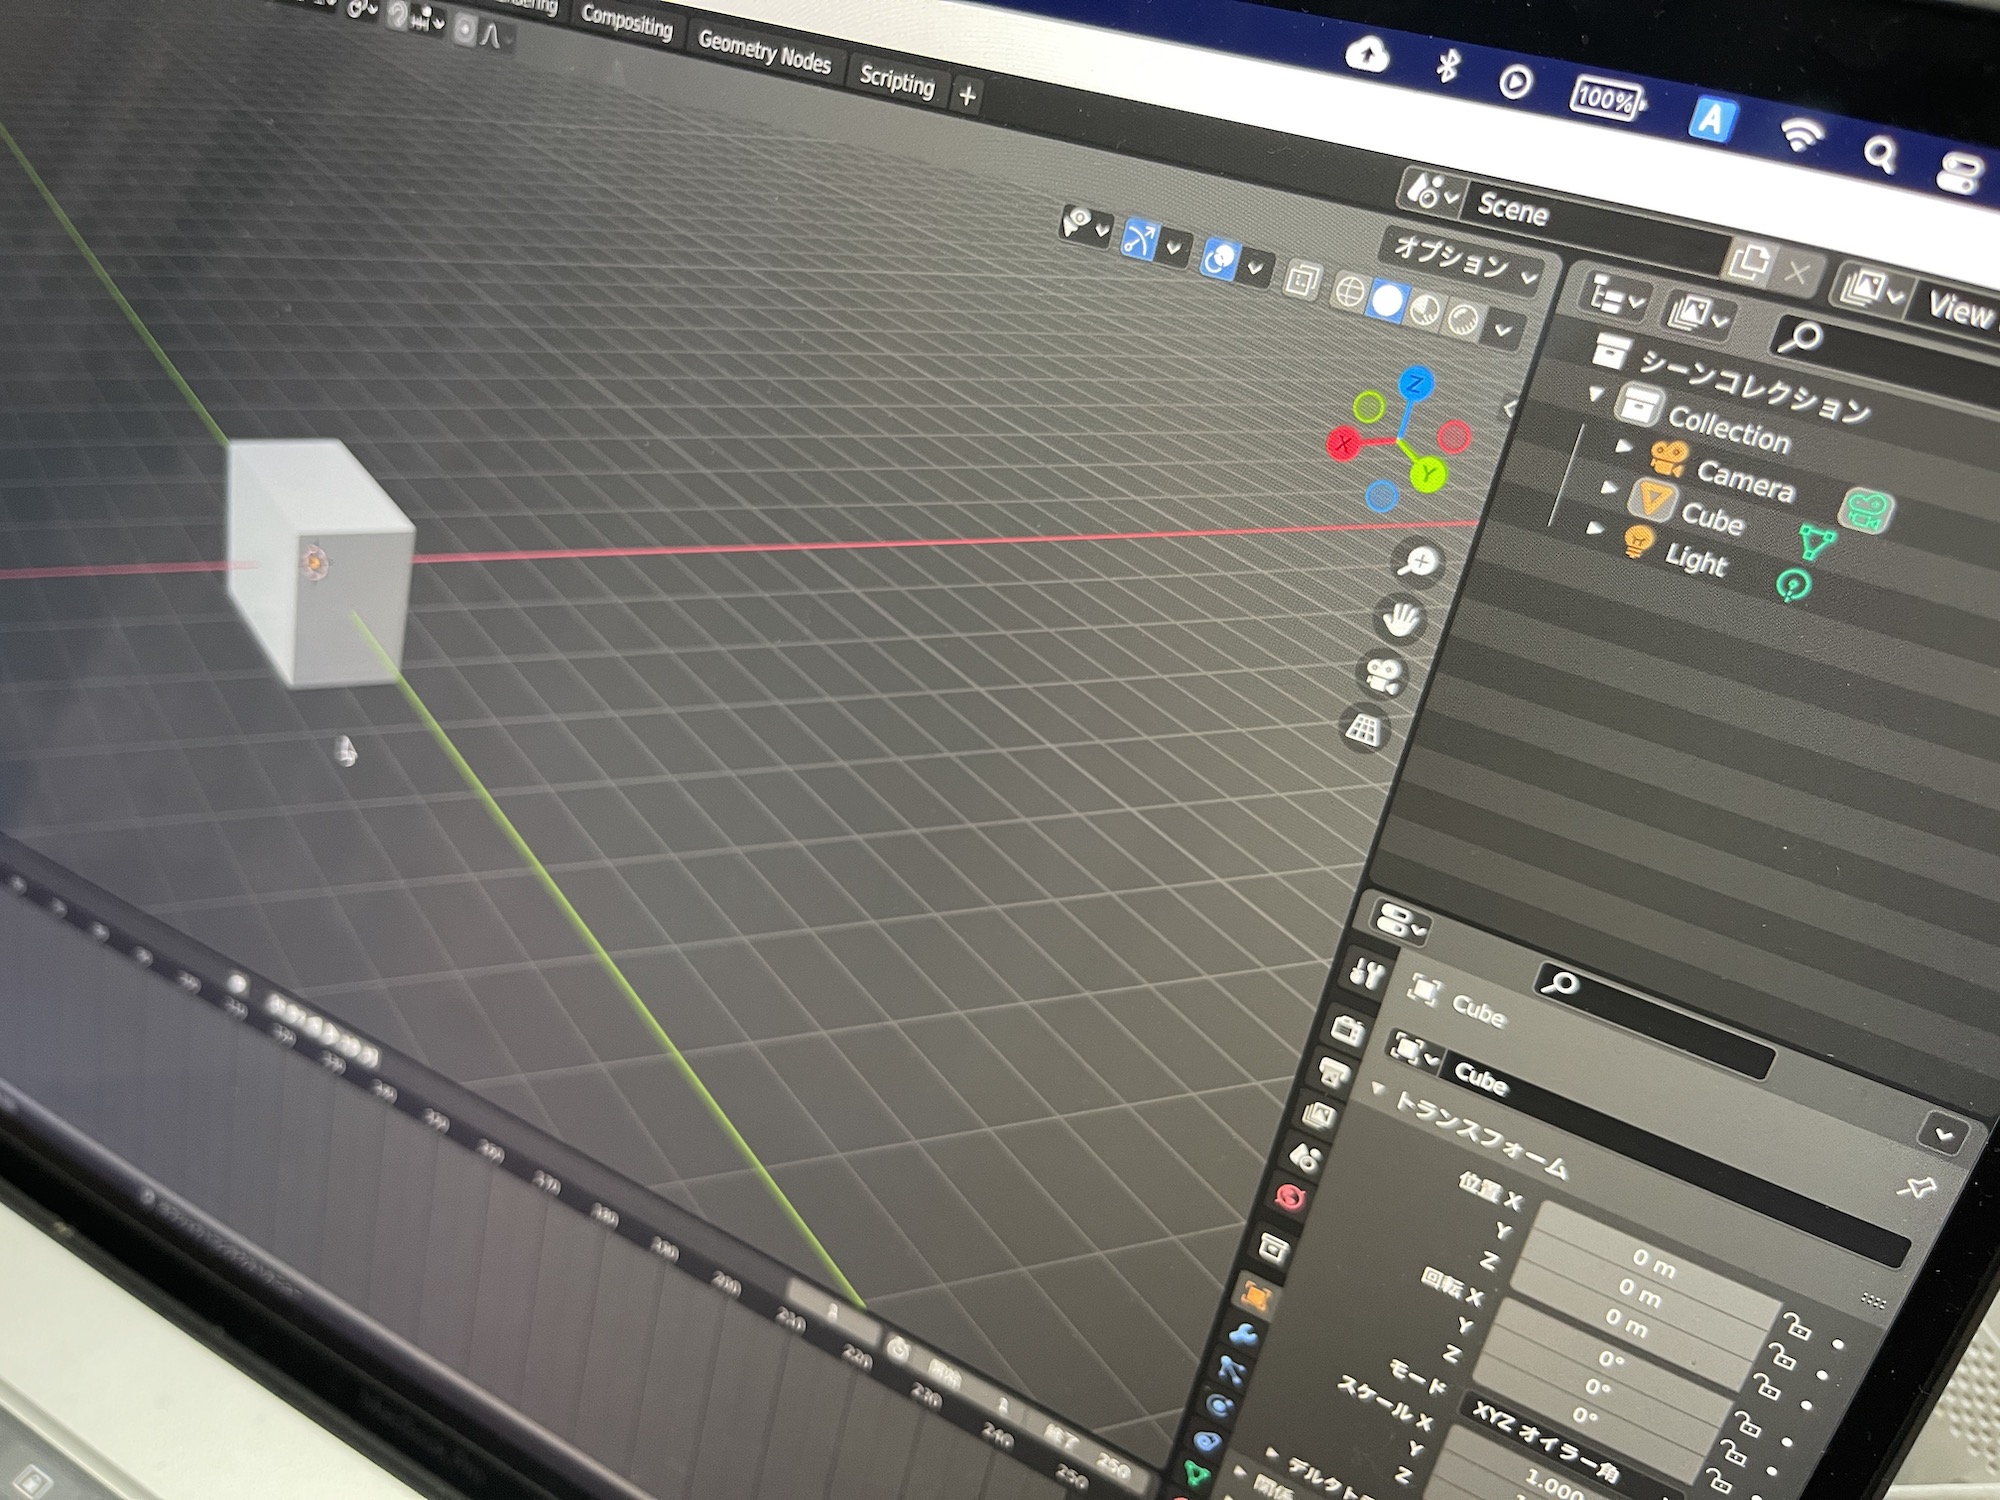Image resolution: width=2000 pixels, height=1500 pixels.
Task: Add a new workspace with plus button
Action: (967, 96)
